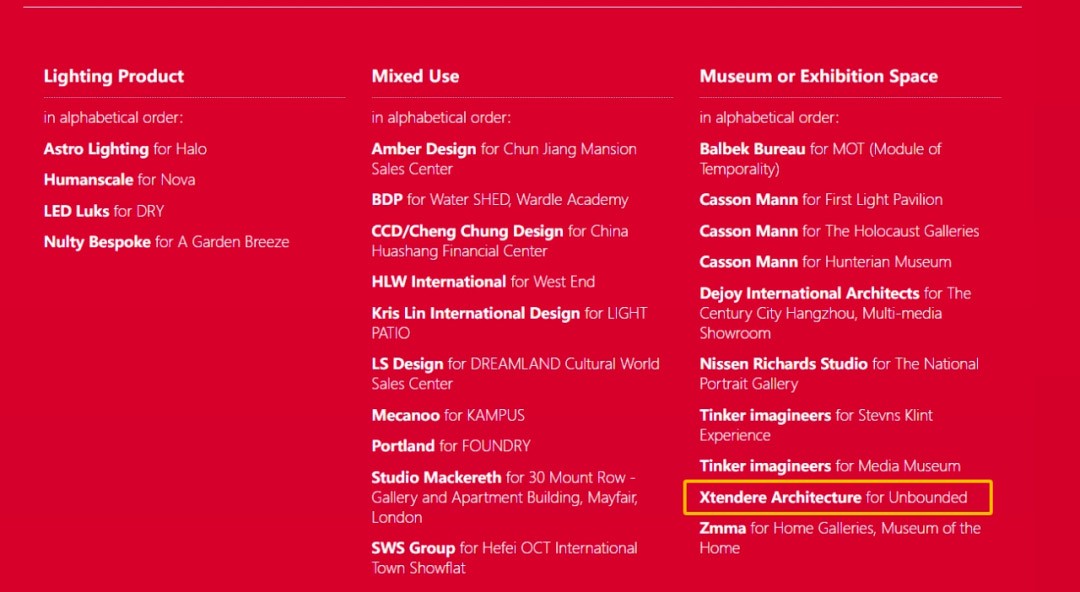Open Casson Mann for Hunterian Museum
The width and height of the screenshot is (1080, 592).
click(x=824, y=262)
